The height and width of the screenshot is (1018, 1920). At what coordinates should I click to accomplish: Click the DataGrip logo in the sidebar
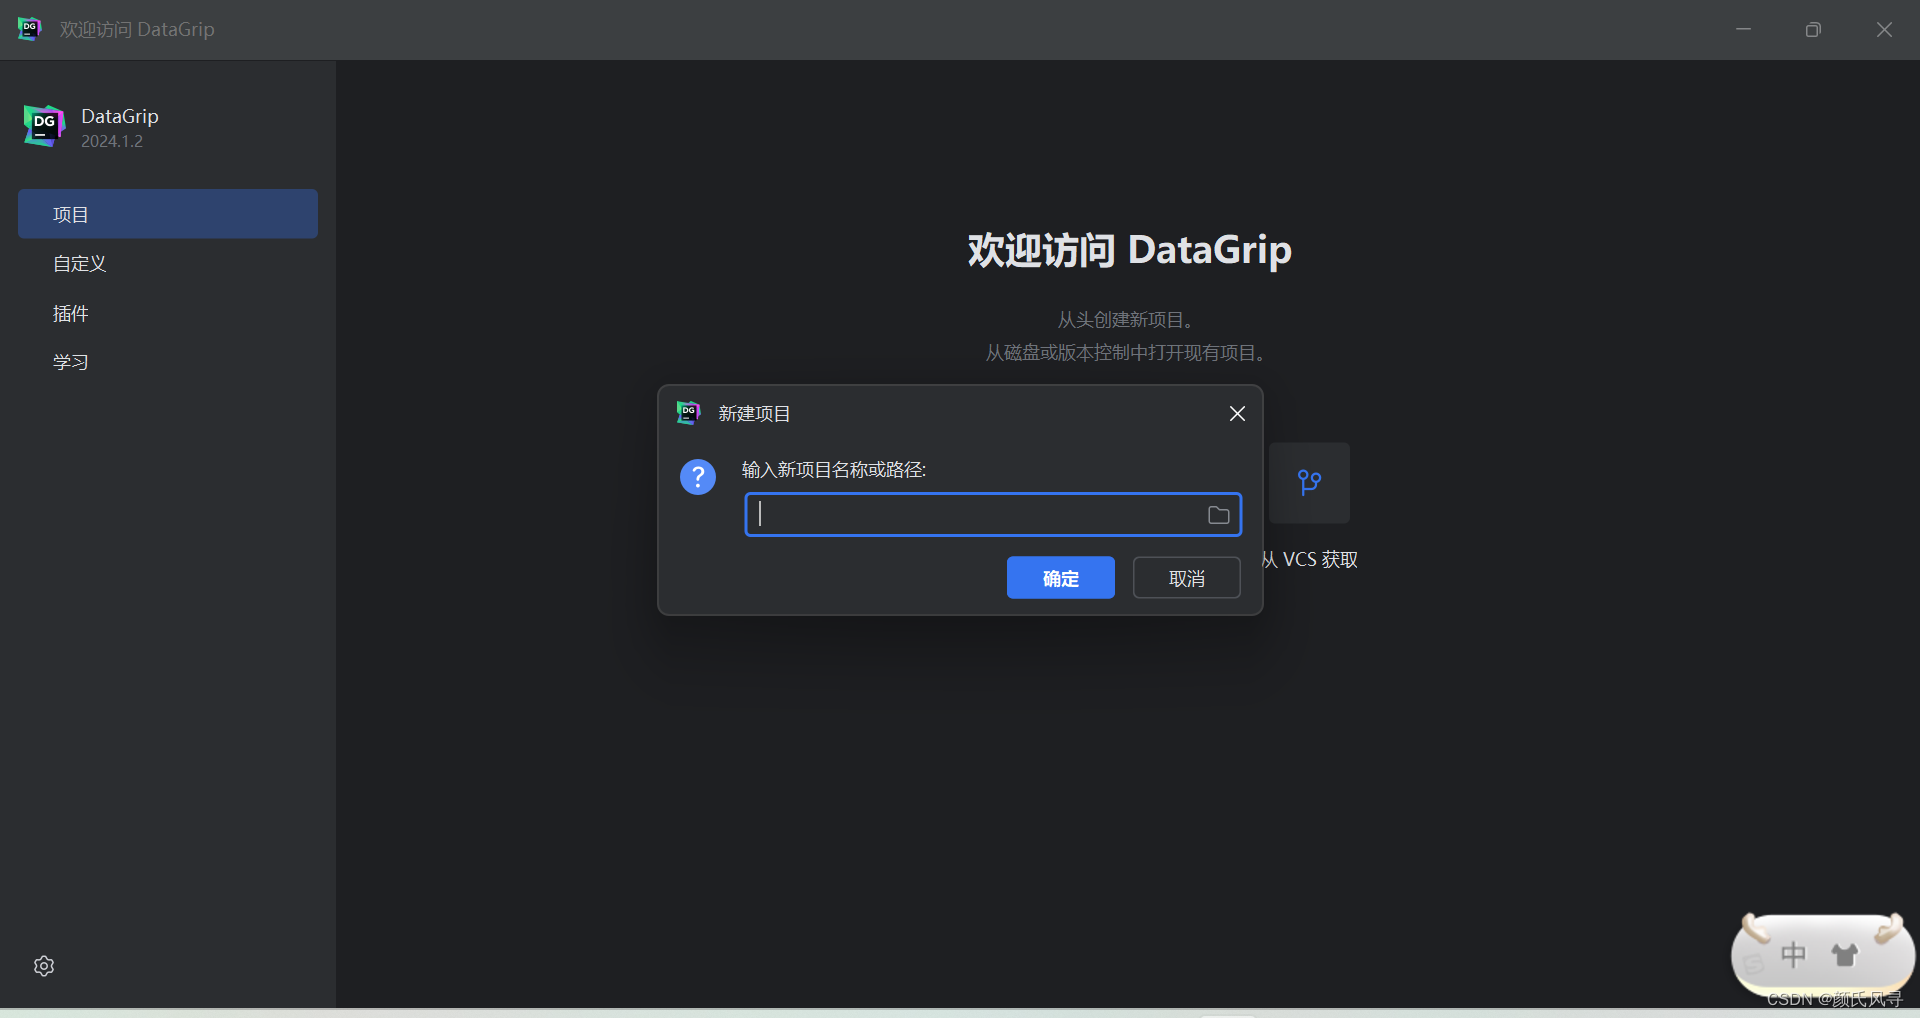pos(42,126)
